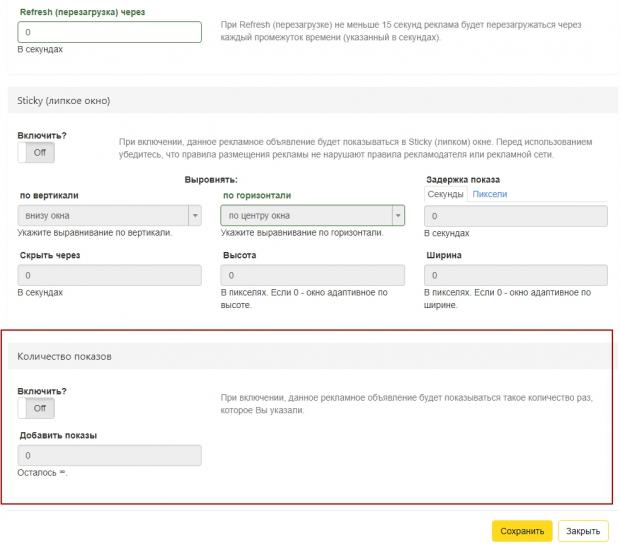620x560 pixels.
Task: Open the 'внизу окна' vertical alignment dropdown
Action: pos(110,216)
